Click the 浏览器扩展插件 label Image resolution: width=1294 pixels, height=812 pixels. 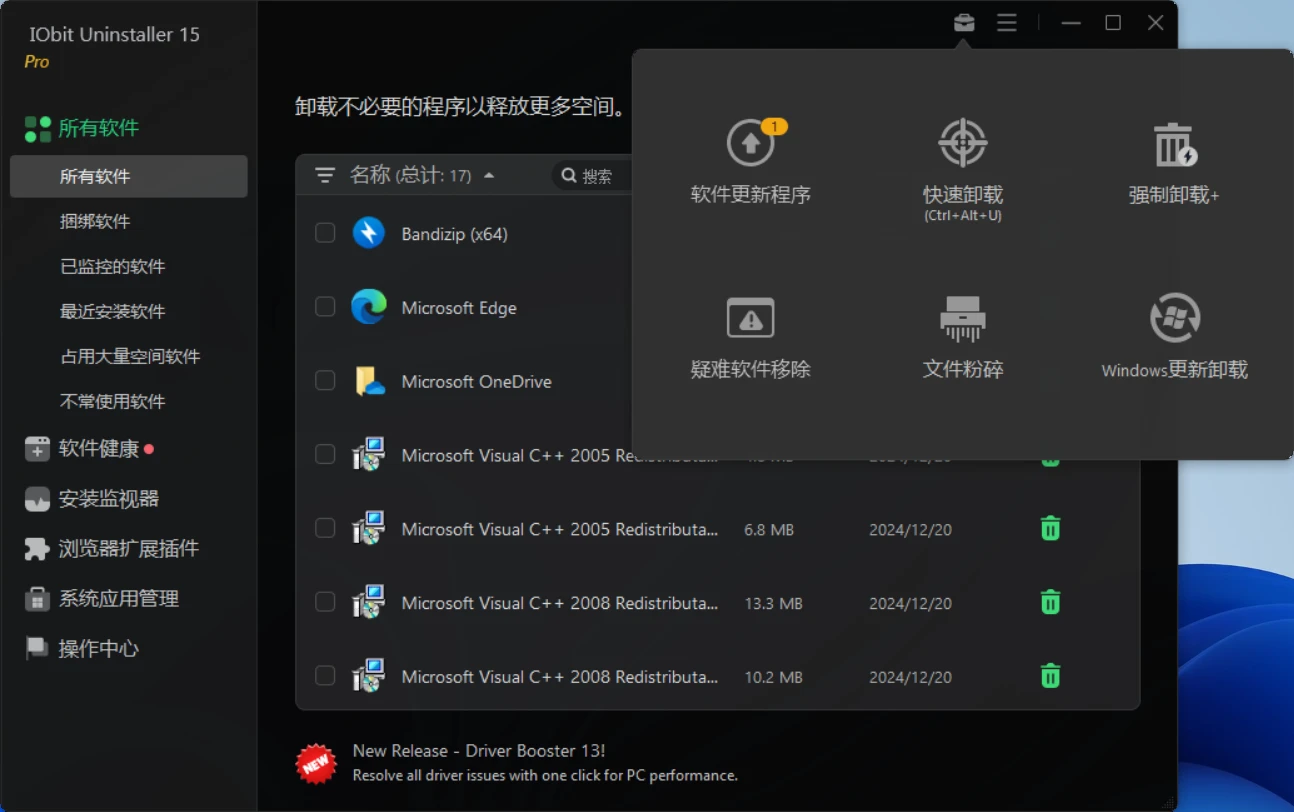click(128, 549)
